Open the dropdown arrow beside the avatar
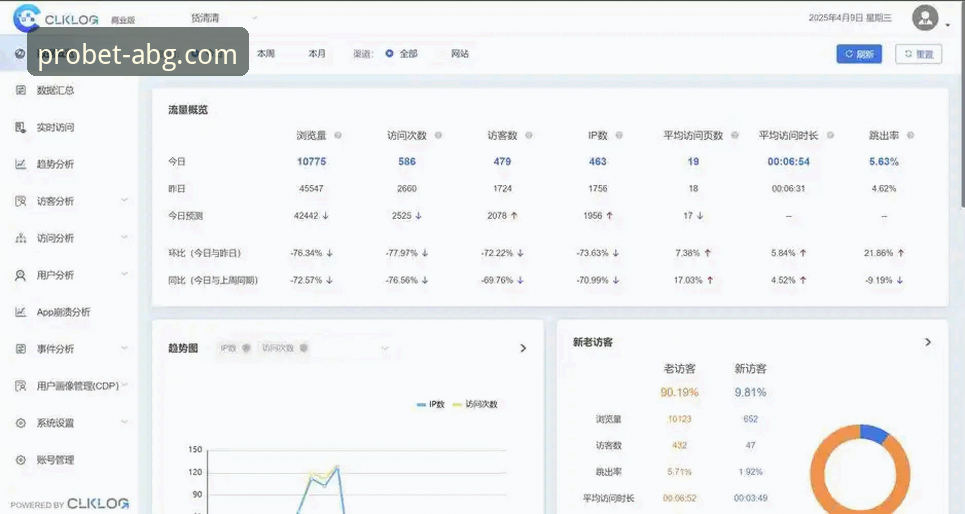This screenshot has height=514, width=965. tap(948, 25)
